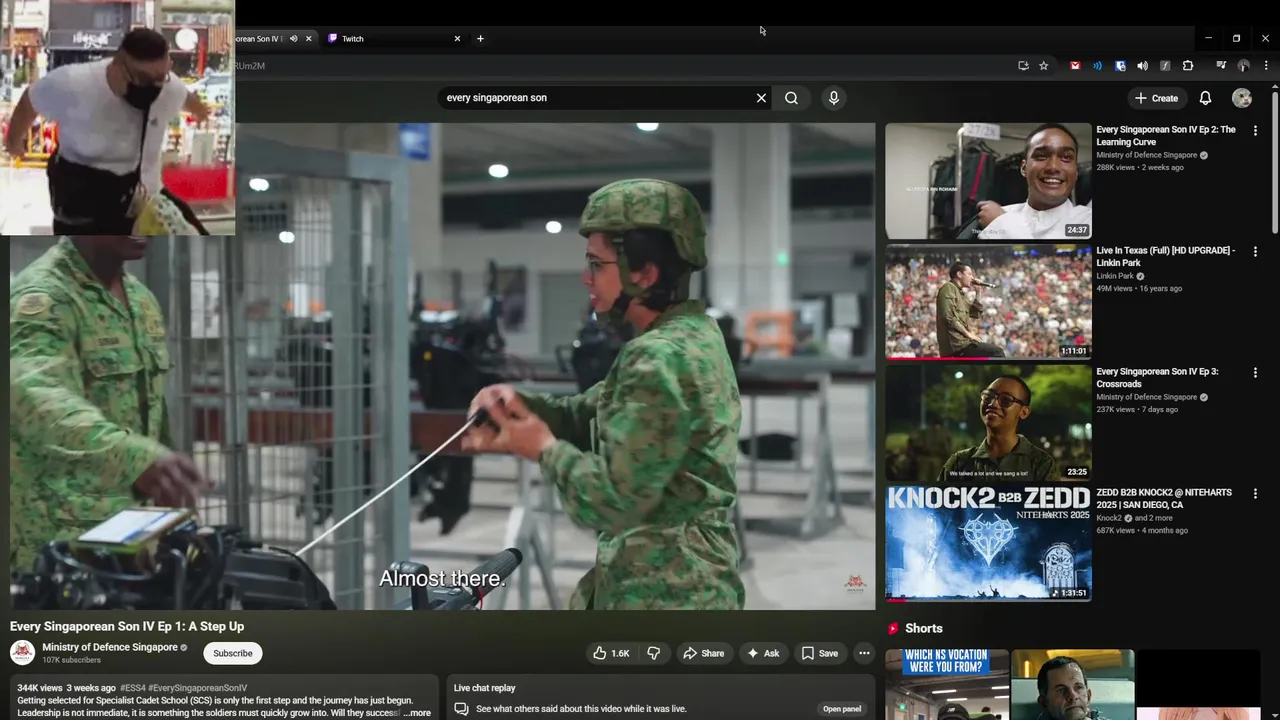Image resolution: width=1280 pixels, height=720 pixels.
Task: Open YouTube notifications bell
Action: tap(1205, 98)
